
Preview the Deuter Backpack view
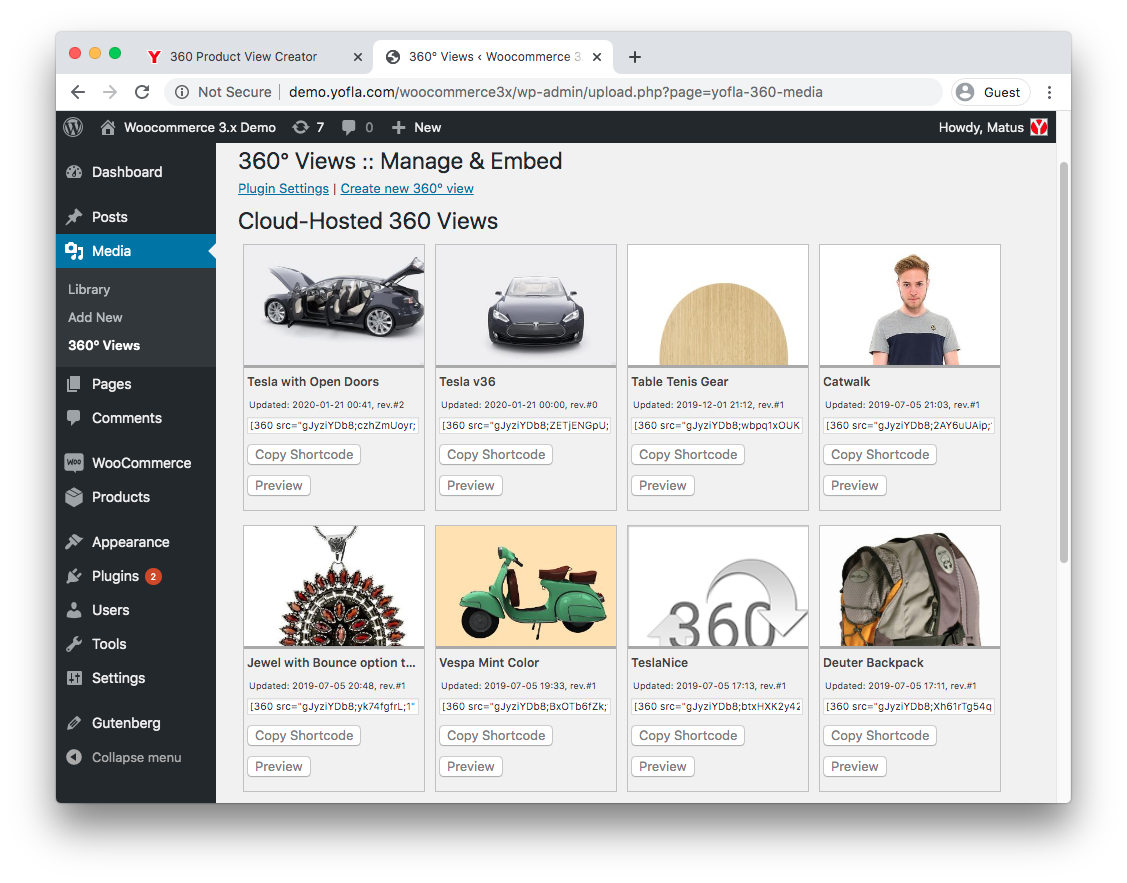click(855, 767)
